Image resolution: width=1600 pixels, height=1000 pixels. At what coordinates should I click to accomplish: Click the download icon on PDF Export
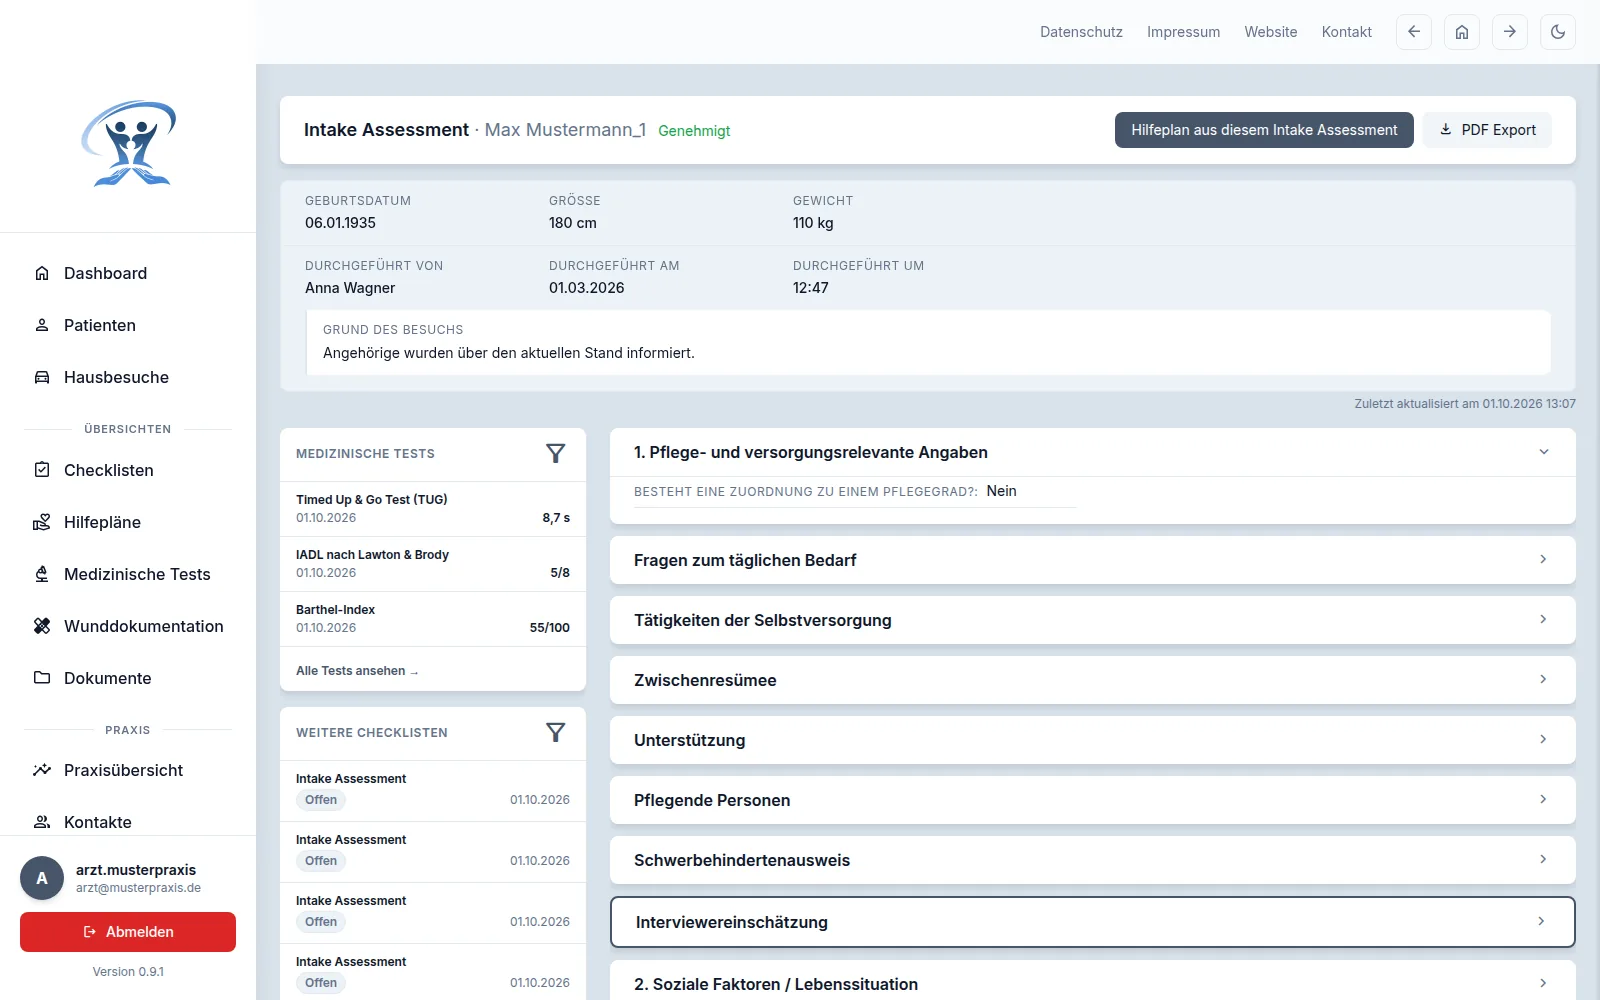(1445, 130)
